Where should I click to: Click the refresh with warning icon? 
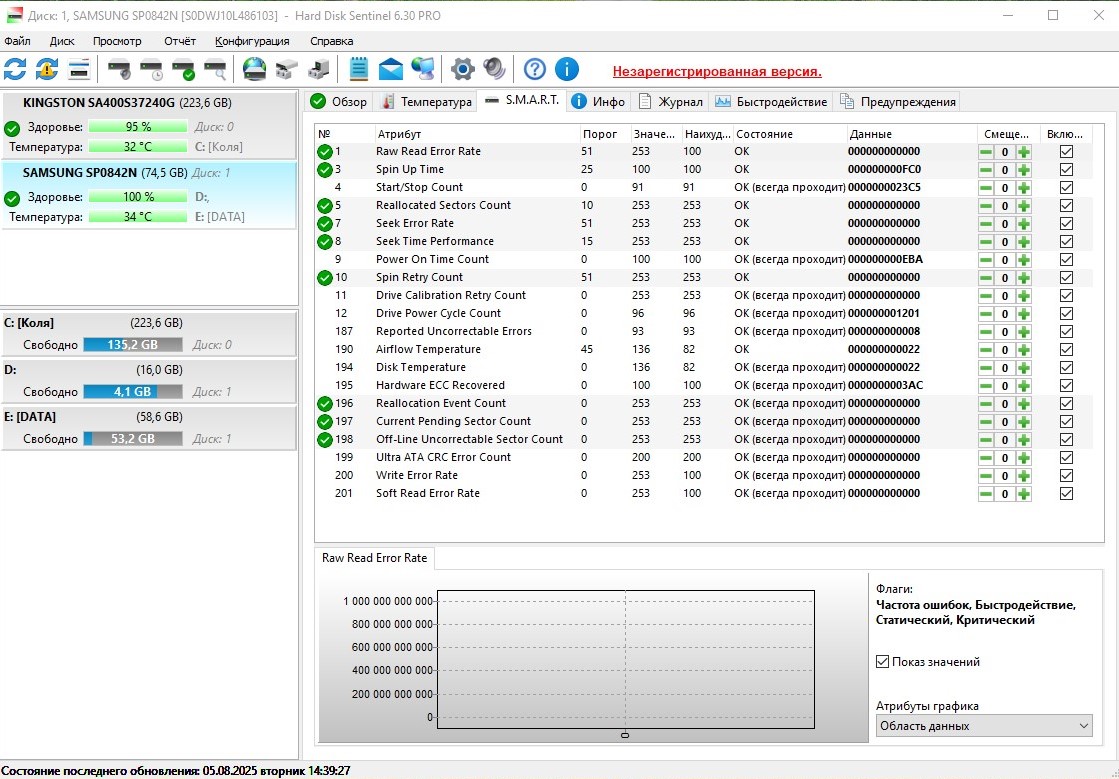(47, 69)
